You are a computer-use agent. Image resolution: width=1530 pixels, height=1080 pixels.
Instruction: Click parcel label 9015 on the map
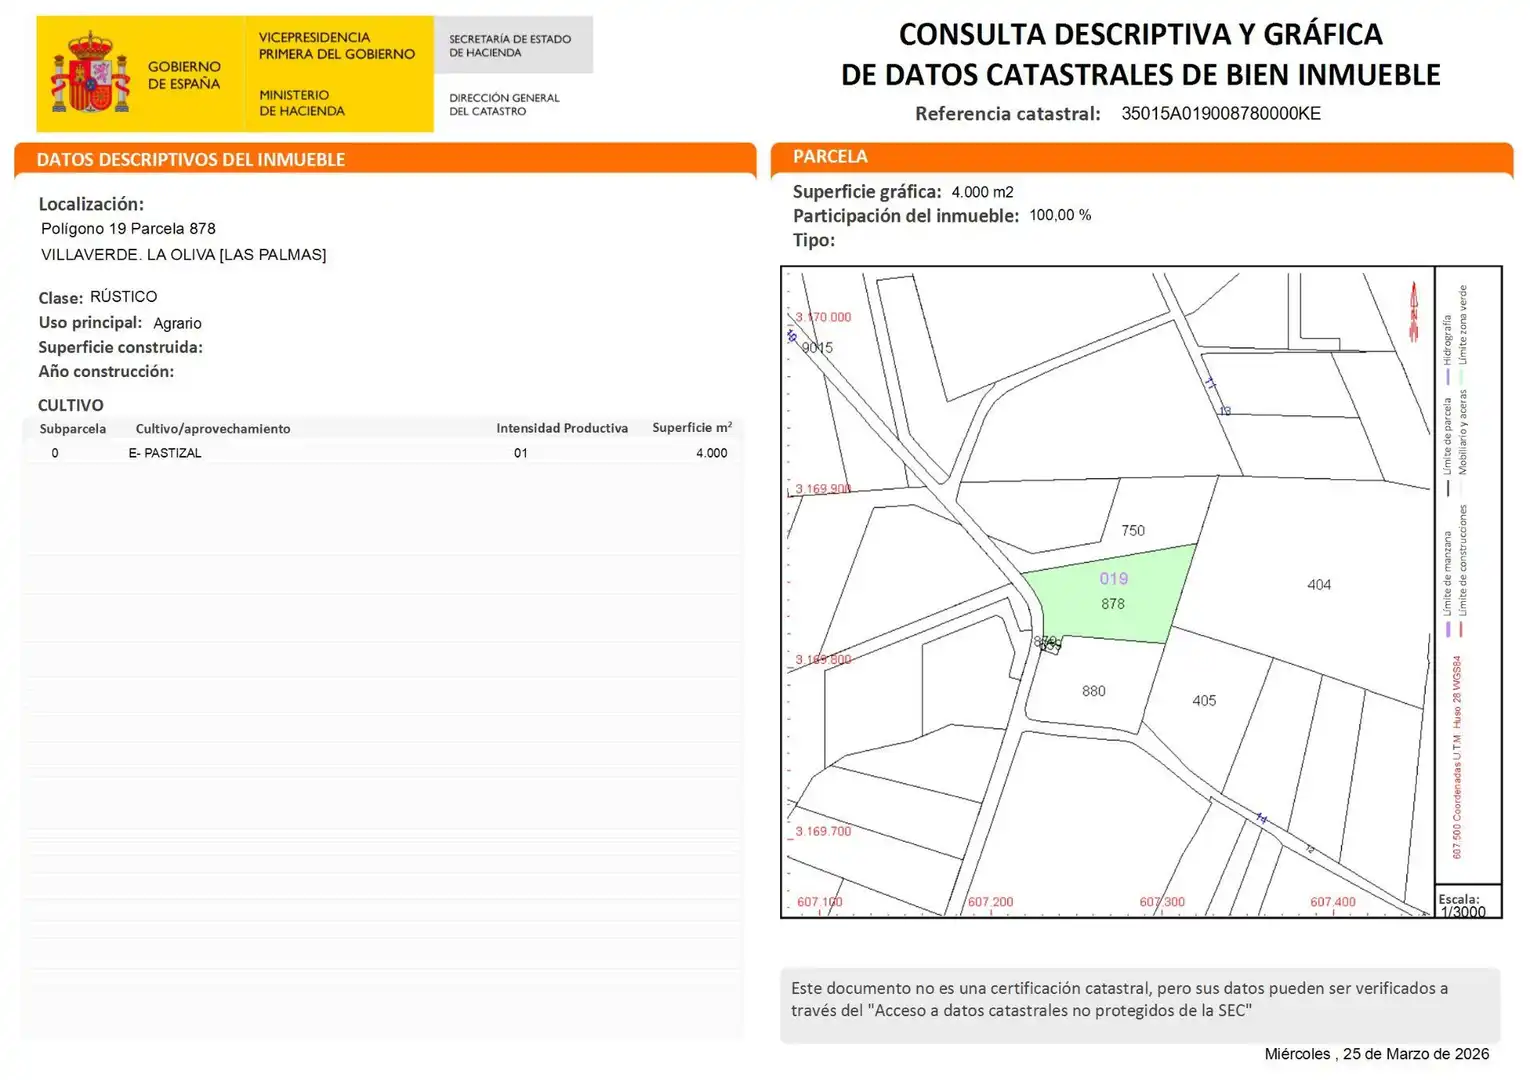(817, 348)
